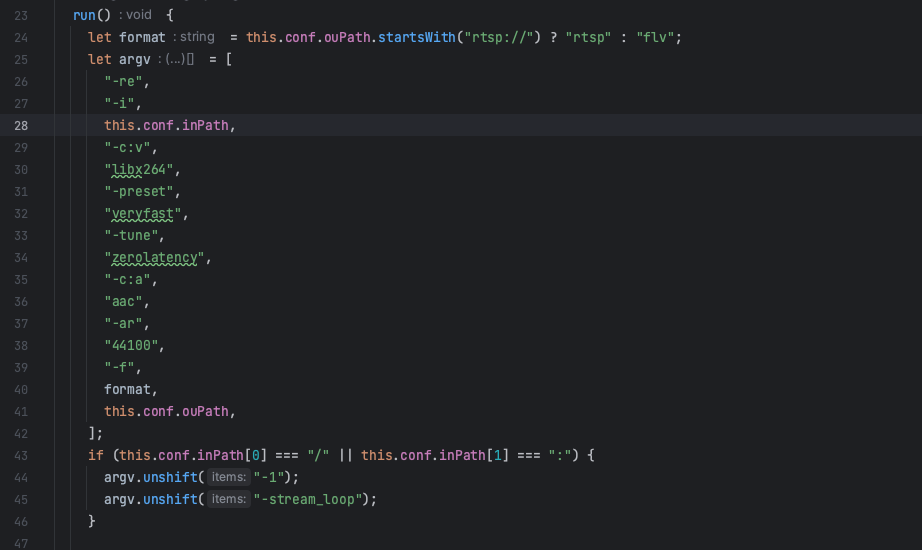Click the closing brace on line 46

[x=92, y=521]
